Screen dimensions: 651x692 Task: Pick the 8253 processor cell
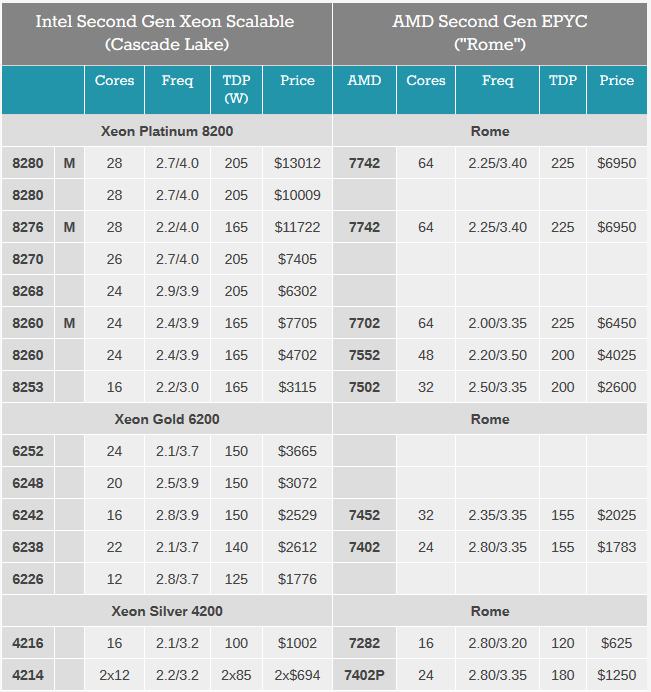coord(28,387)
